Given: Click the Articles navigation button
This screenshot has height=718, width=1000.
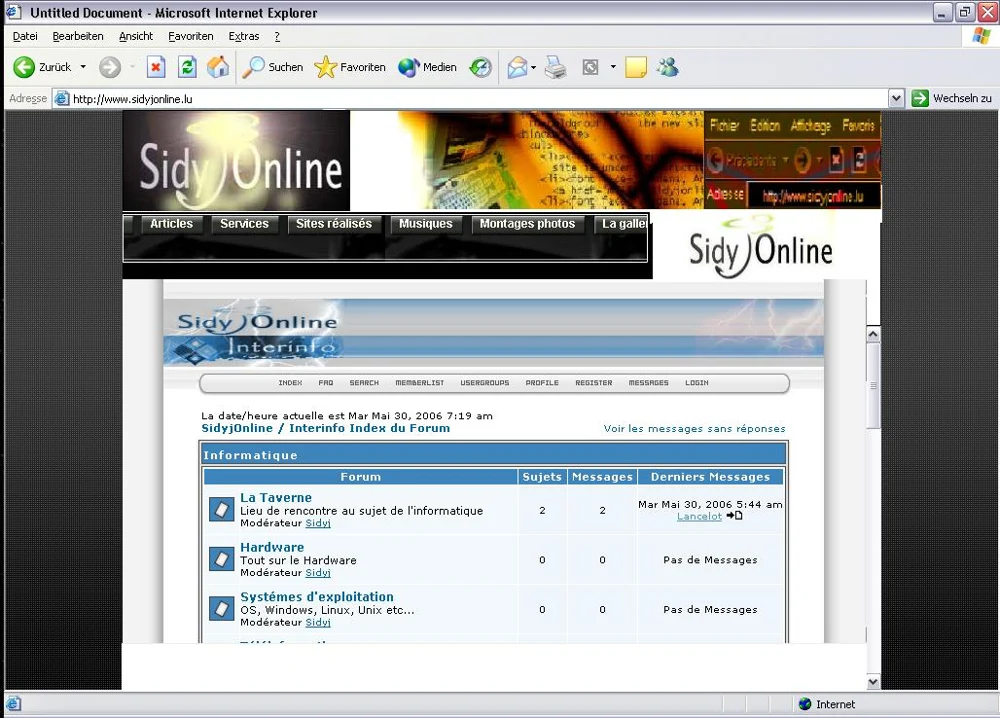Looking at the screenshot, I should (171, 224).
